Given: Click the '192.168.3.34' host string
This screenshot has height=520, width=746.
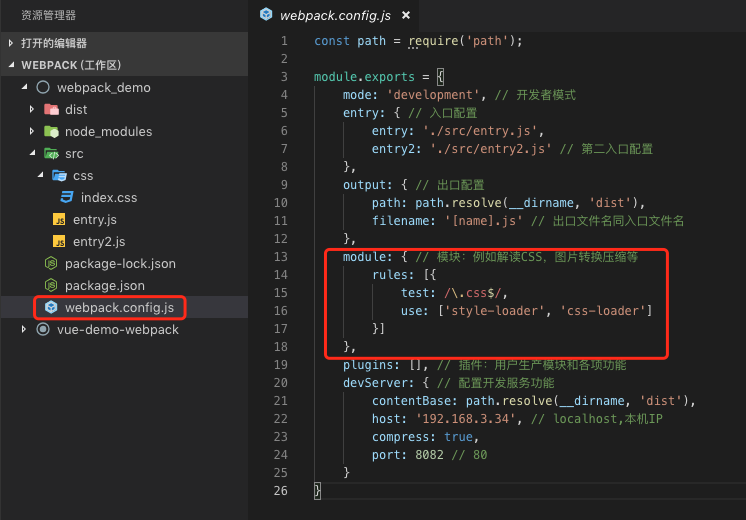Looking at the screenshot, I should (x=465, y=419).
